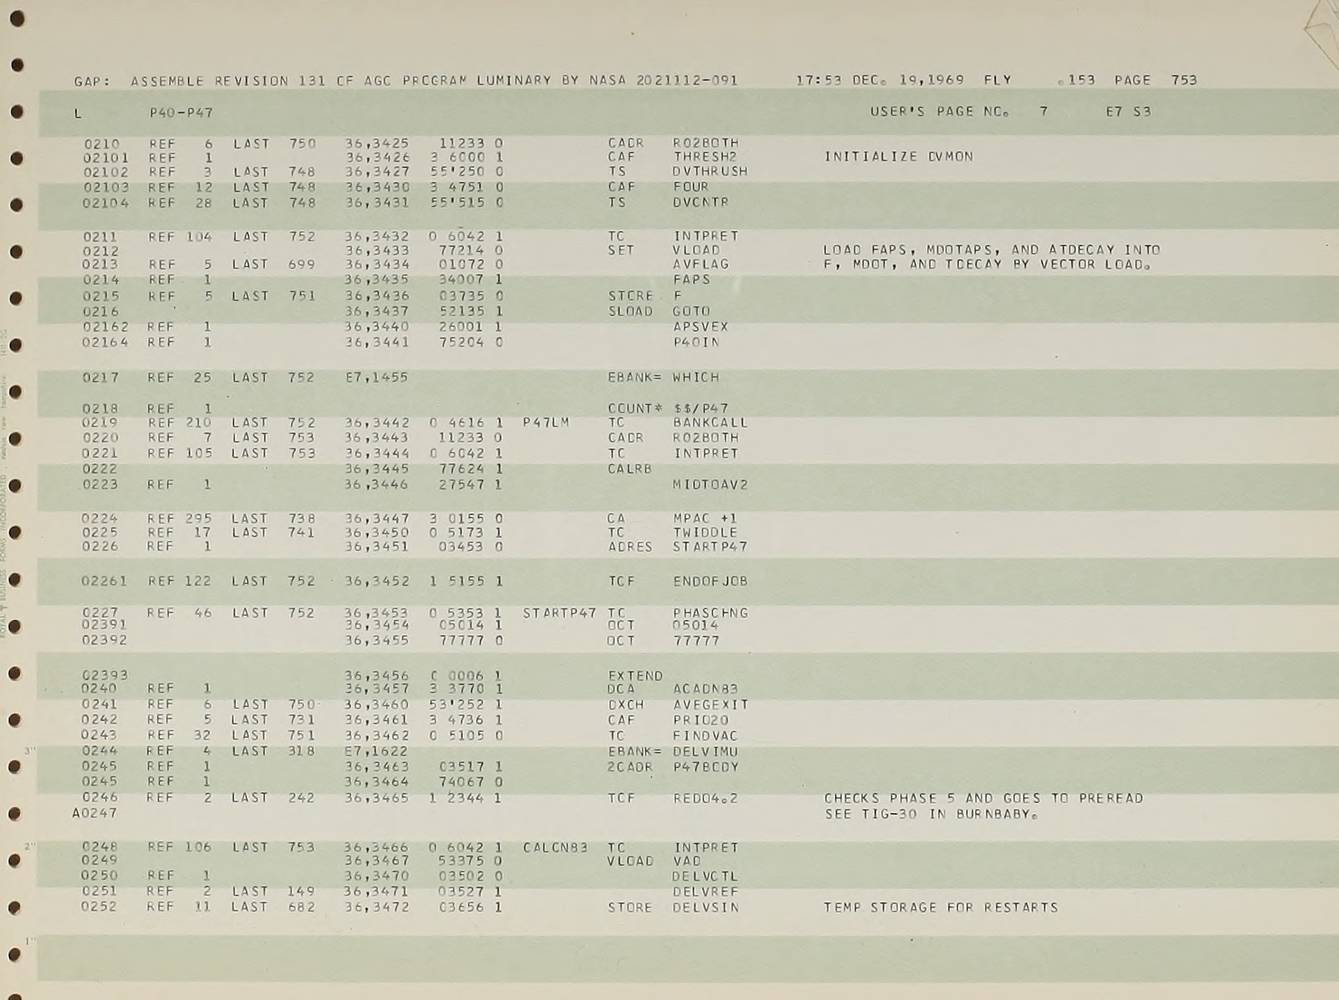Select the 'COUNT*' opcode
Viewport: 1339px width, 1000px height.
[x=636, y=408]
